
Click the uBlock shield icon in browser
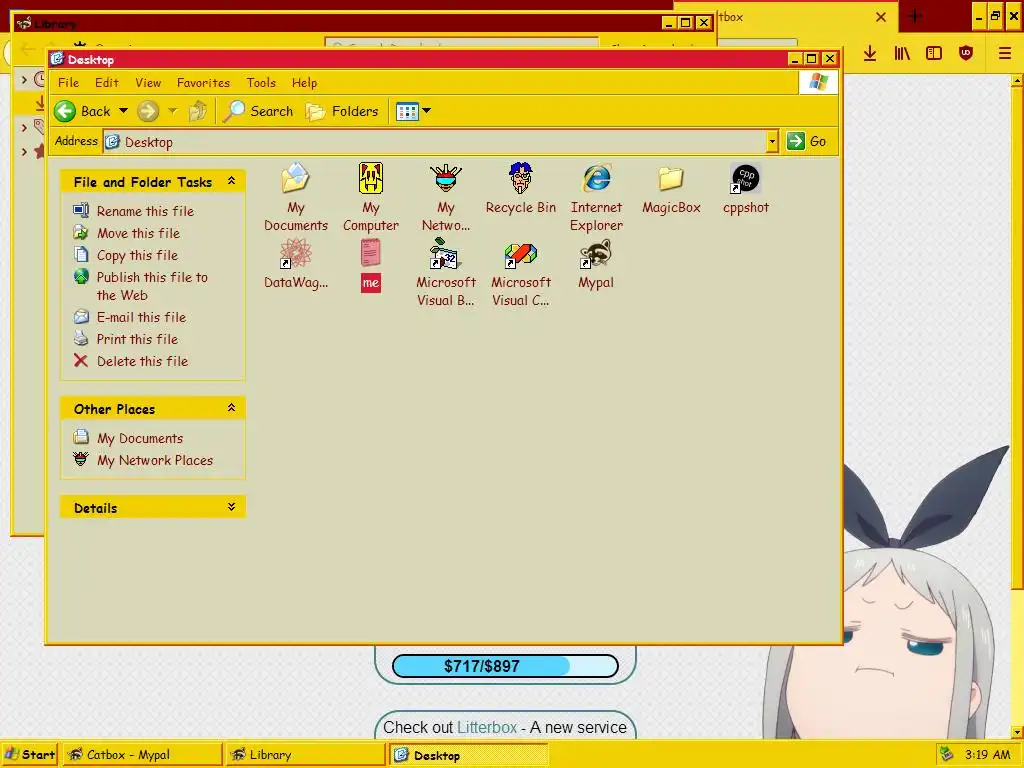966,54
